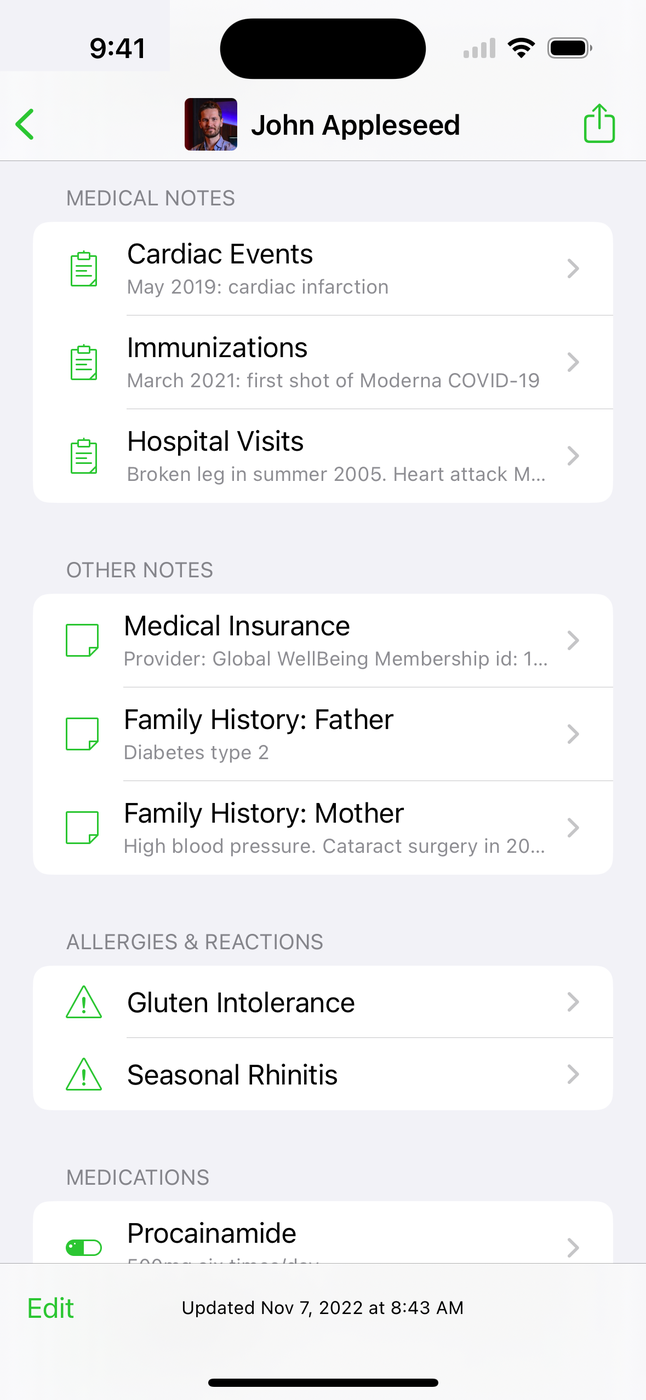The width and height of the screenshot is (646, 1400).
Task: Tap the Gluten Intolerance warning icon
Action: (x=84, y=1003)
